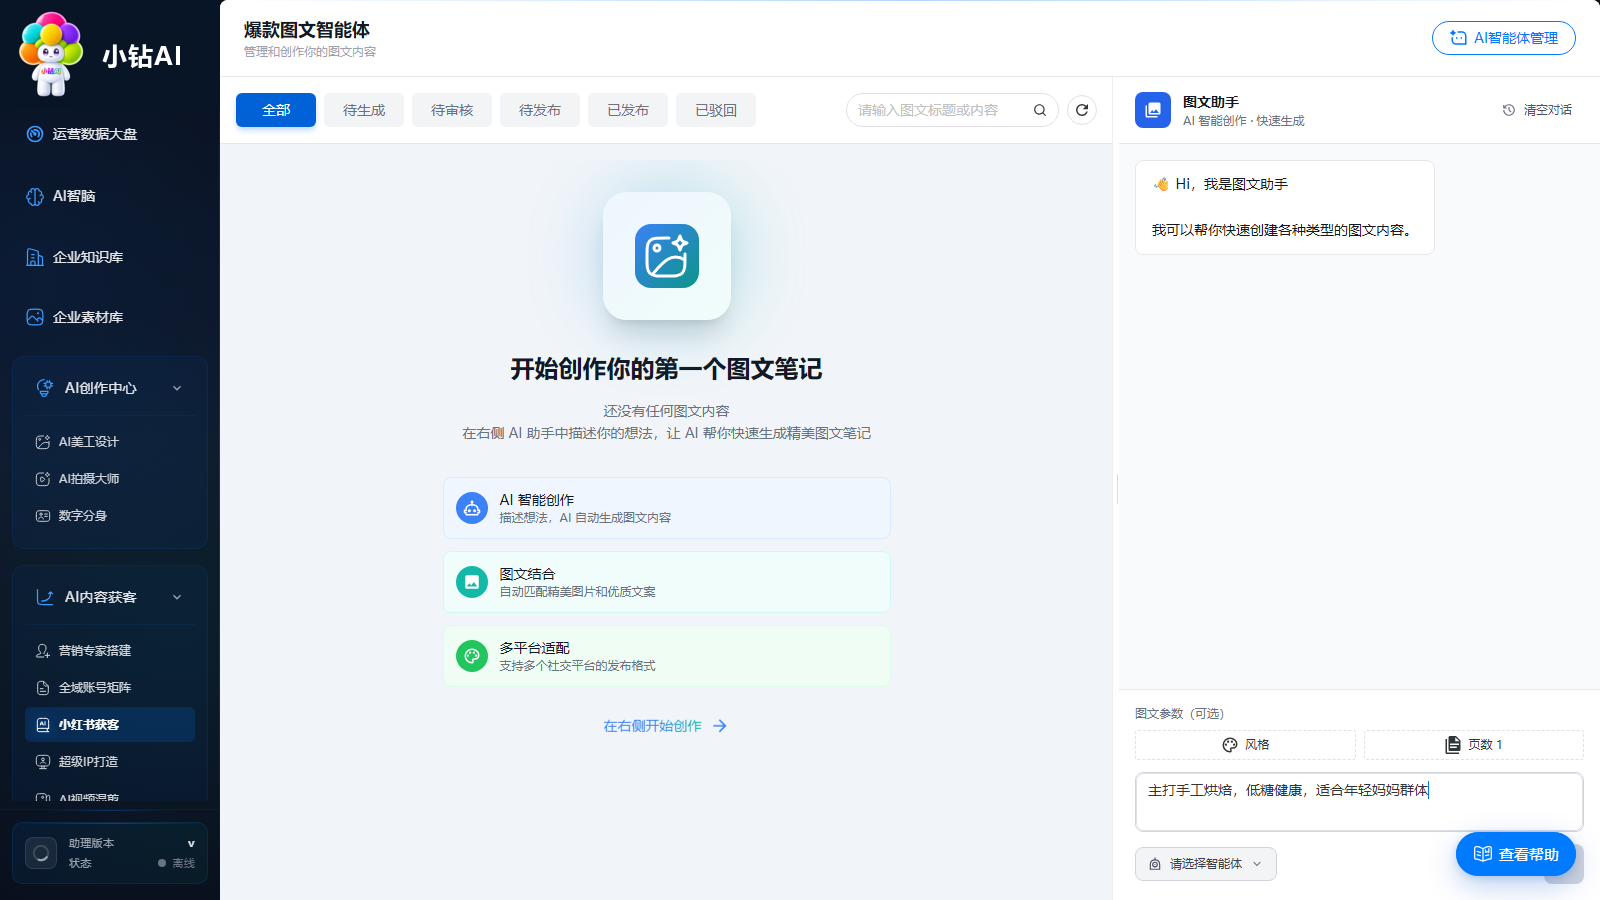Screen dimensions: 1600x900
Task: Click the 小红书获客 icon
Action: (43, 725)
